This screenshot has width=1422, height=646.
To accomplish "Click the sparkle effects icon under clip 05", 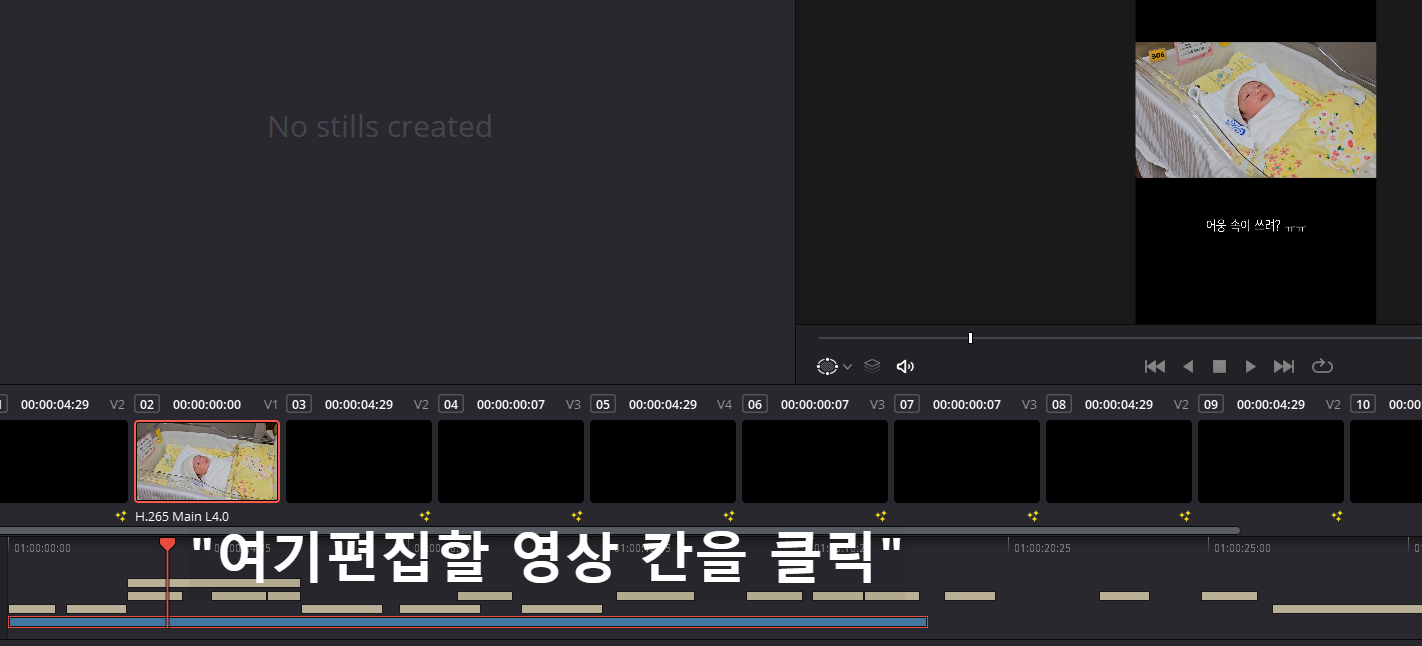I will pyautogui.click(x=729, y=516).
